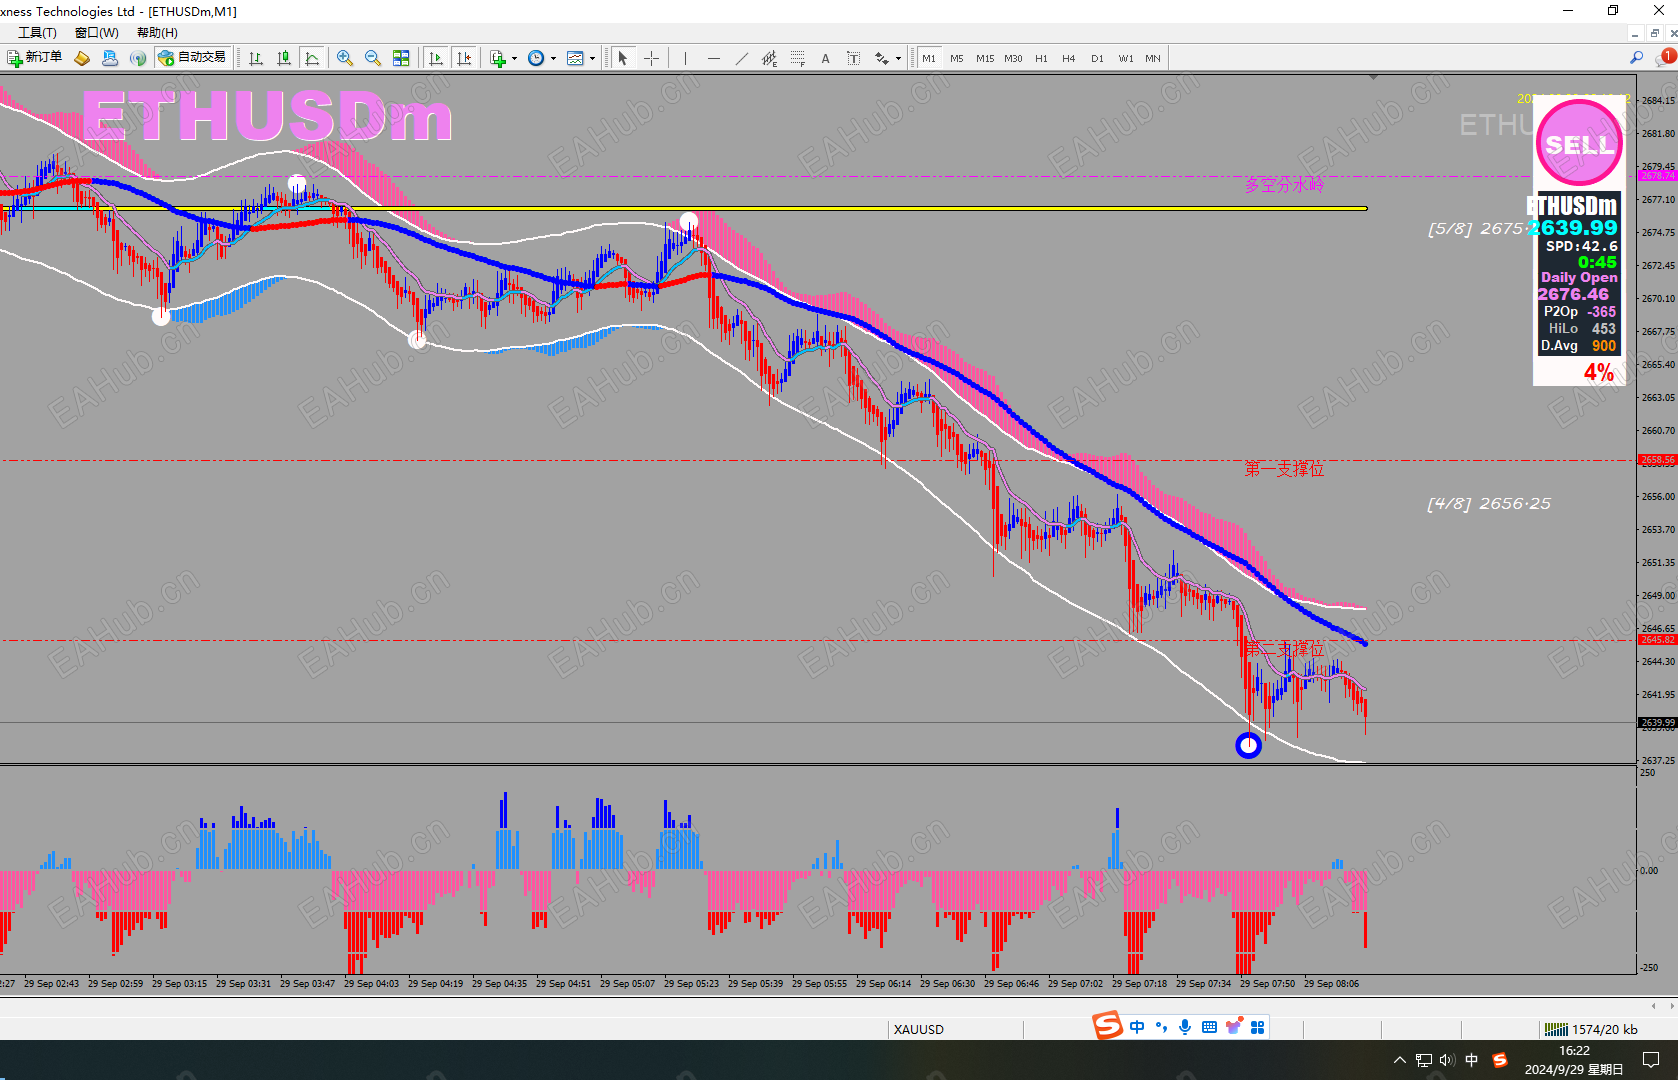
Task: Zoom out on the chart
Action: (373, 58)
